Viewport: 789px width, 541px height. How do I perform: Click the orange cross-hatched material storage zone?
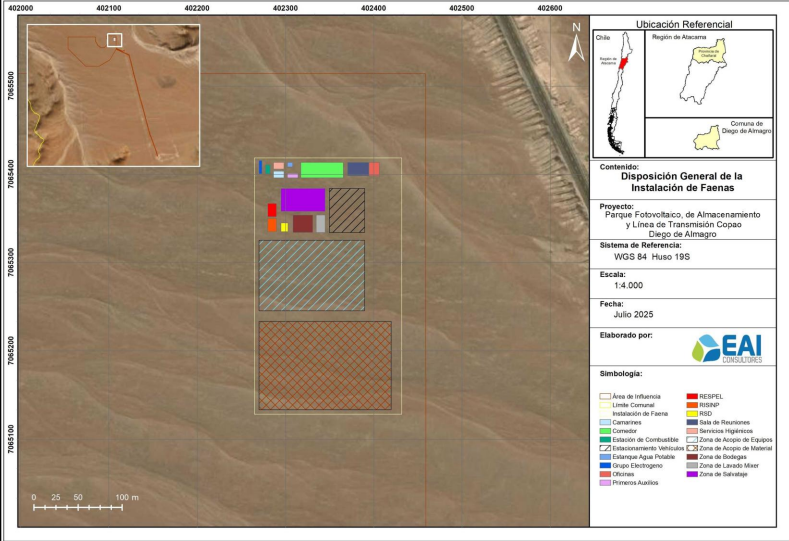click(325, 365)
